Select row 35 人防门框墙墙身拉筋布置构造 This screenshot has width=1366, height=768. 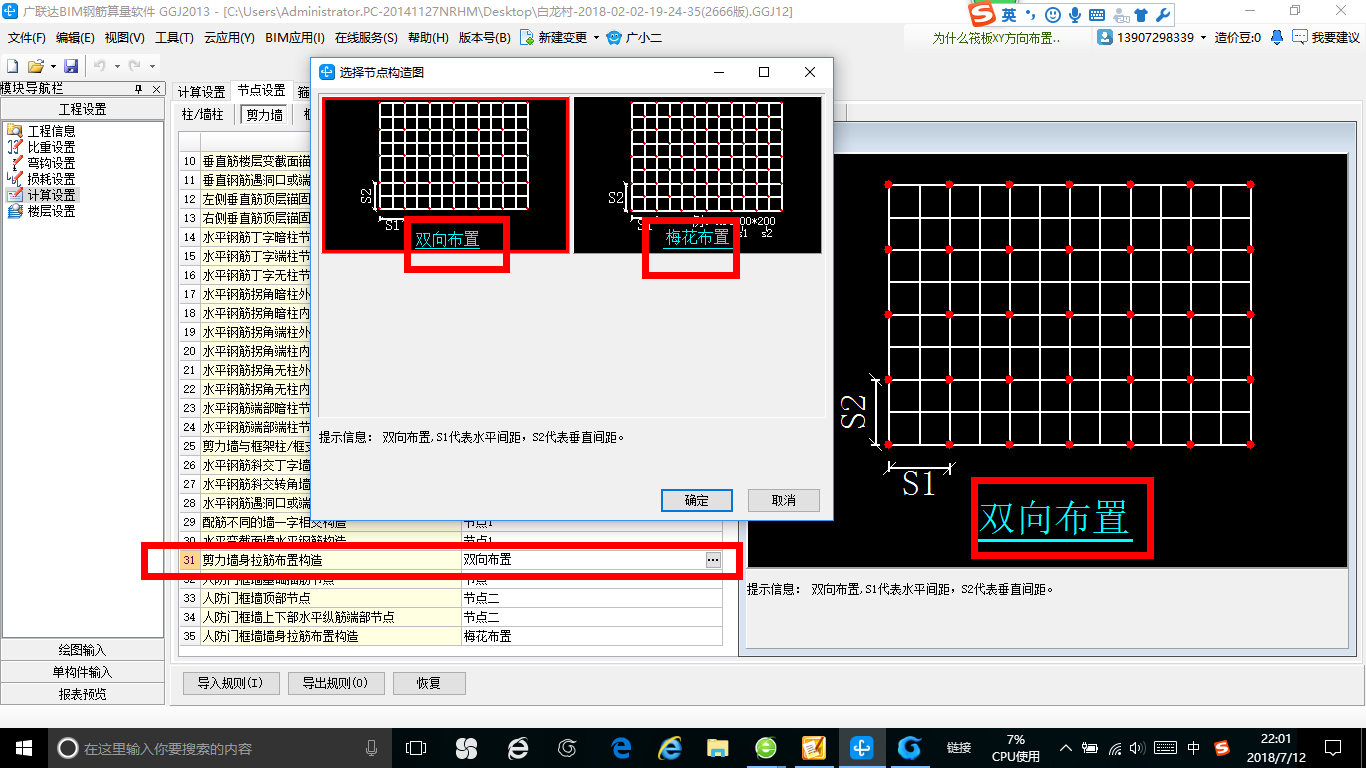pos(450,636)
